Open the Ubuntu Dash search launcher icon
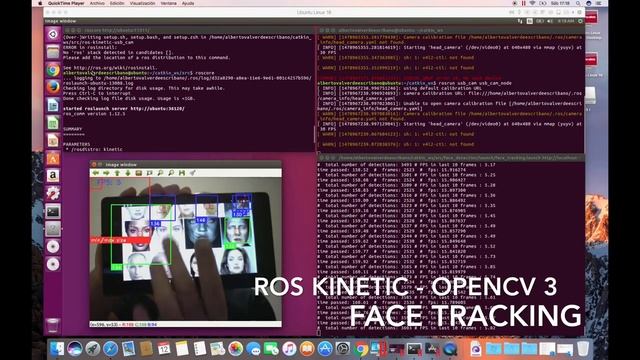Image resolution: width=640 pixels, height=360 pixels. (x=53, y=34)
